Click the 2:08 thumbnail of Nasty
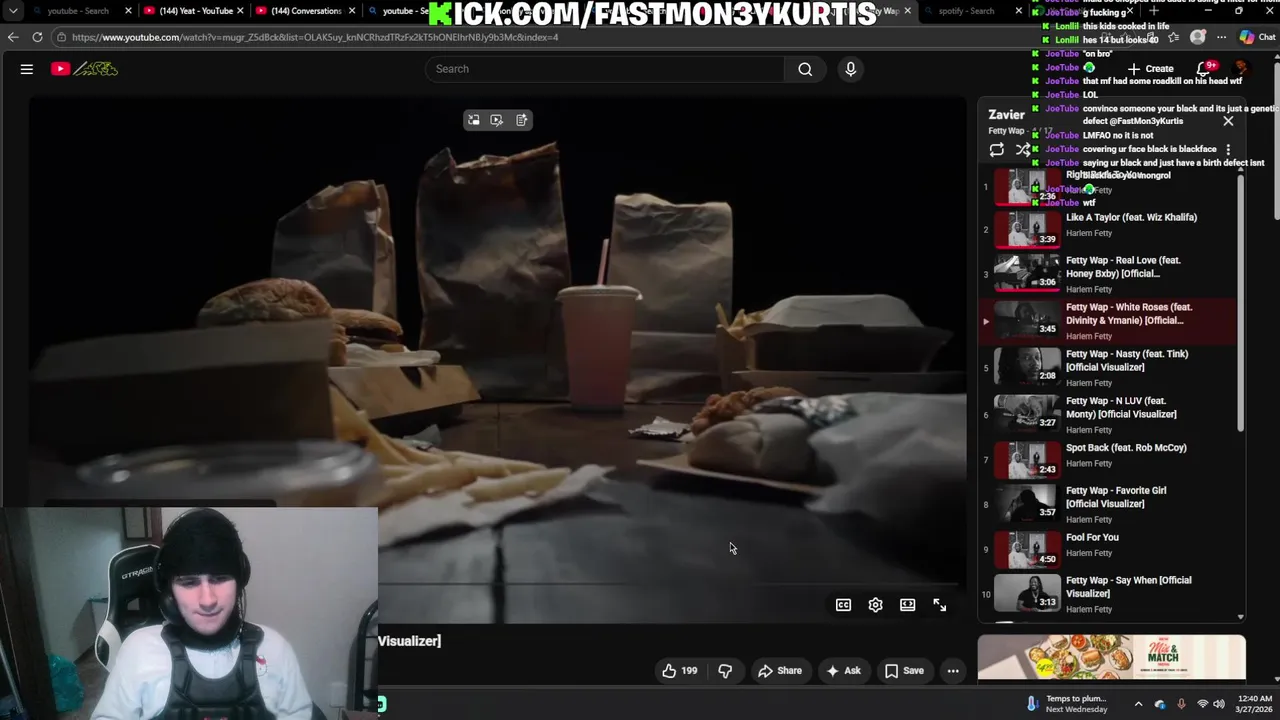Viewport: 1280px width, 720px height. pyautogui.click(x=1027, y=365)
